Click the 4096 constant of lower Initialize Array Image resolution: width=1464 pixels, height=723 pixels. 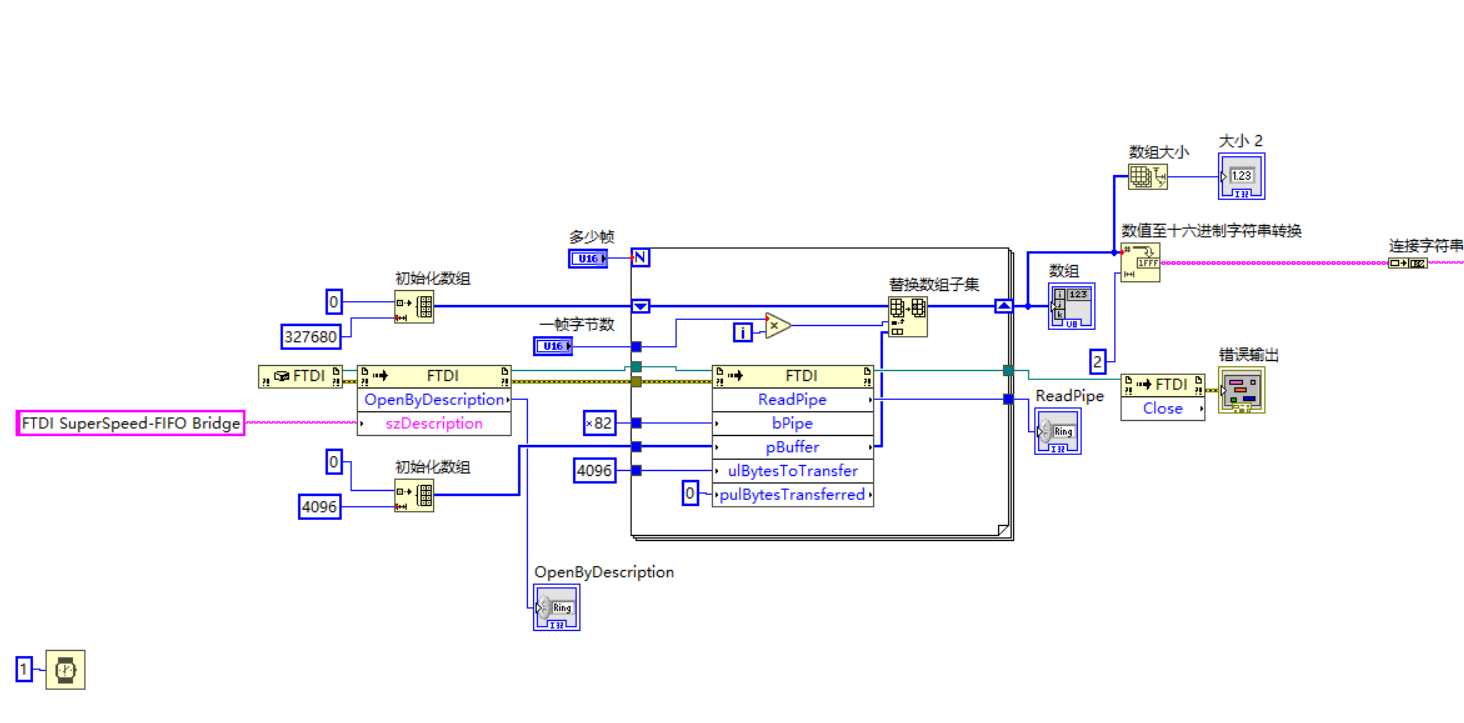pyautogui.click(x=320, y=507)
